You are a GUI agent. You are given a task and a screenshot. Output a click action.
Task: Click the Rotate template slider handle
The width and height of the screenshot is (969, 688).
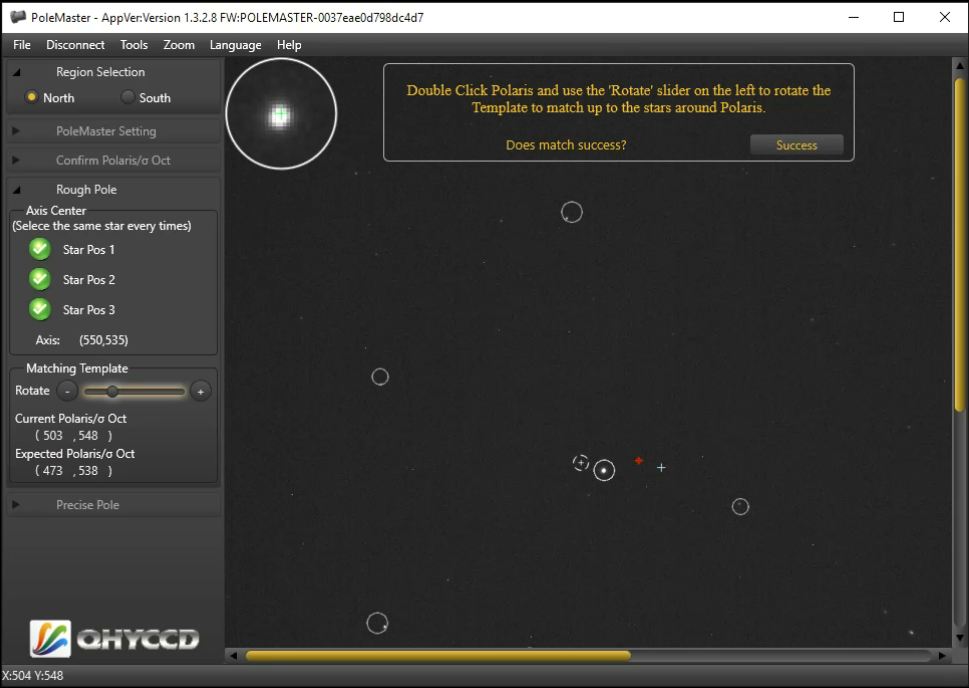(112, 391)
